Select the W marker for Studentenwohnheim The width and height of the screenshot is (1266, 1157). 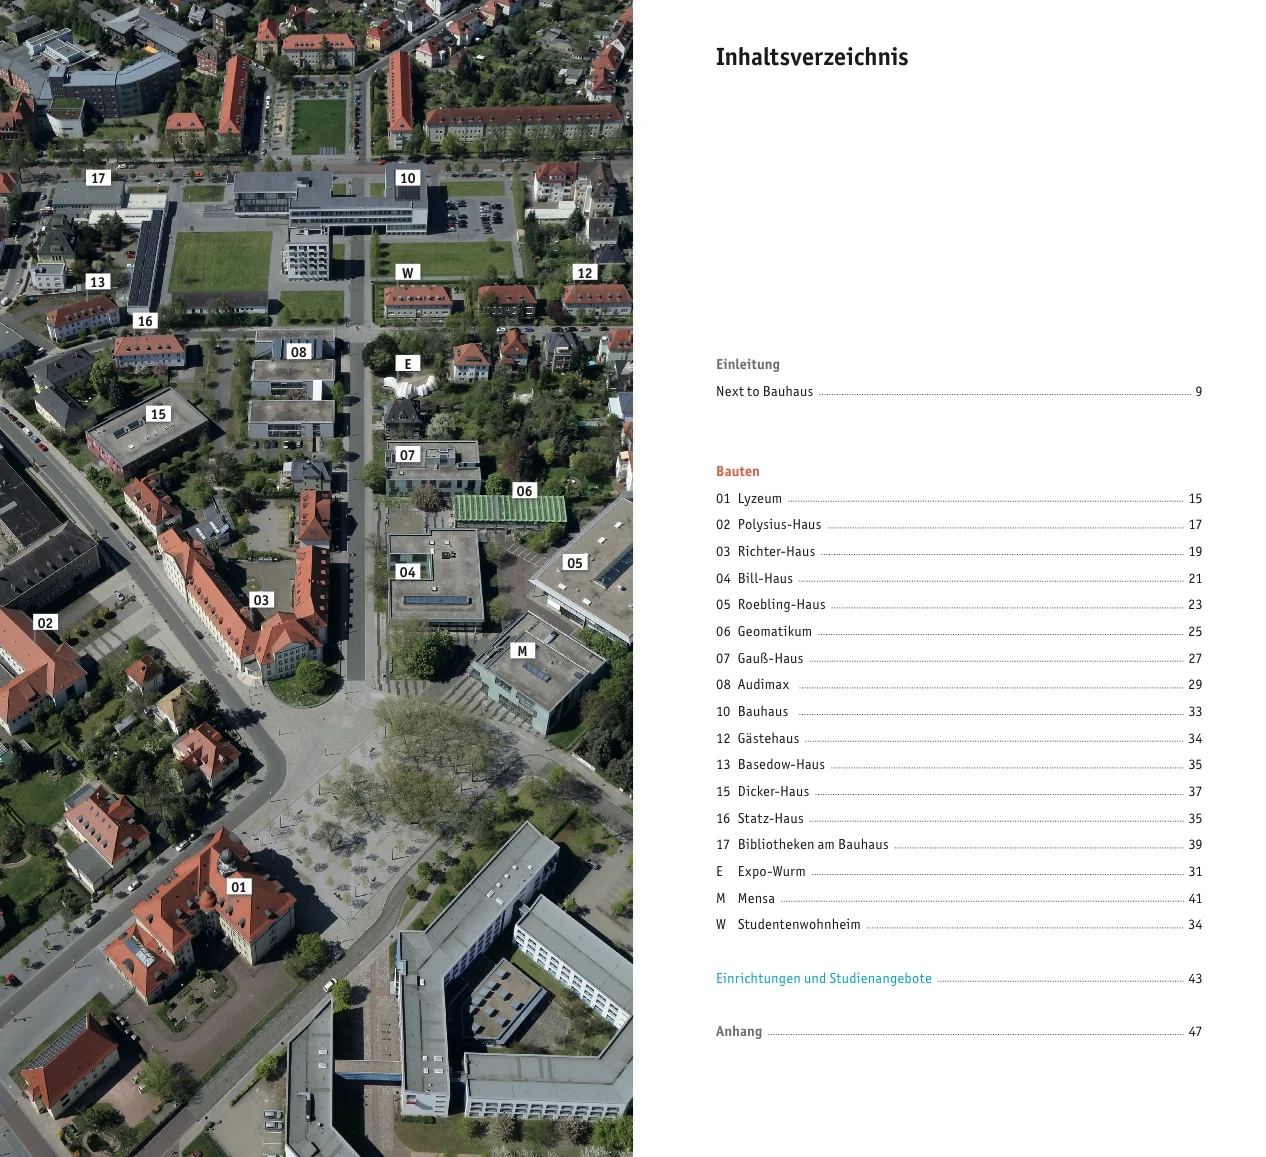[407, 272]
